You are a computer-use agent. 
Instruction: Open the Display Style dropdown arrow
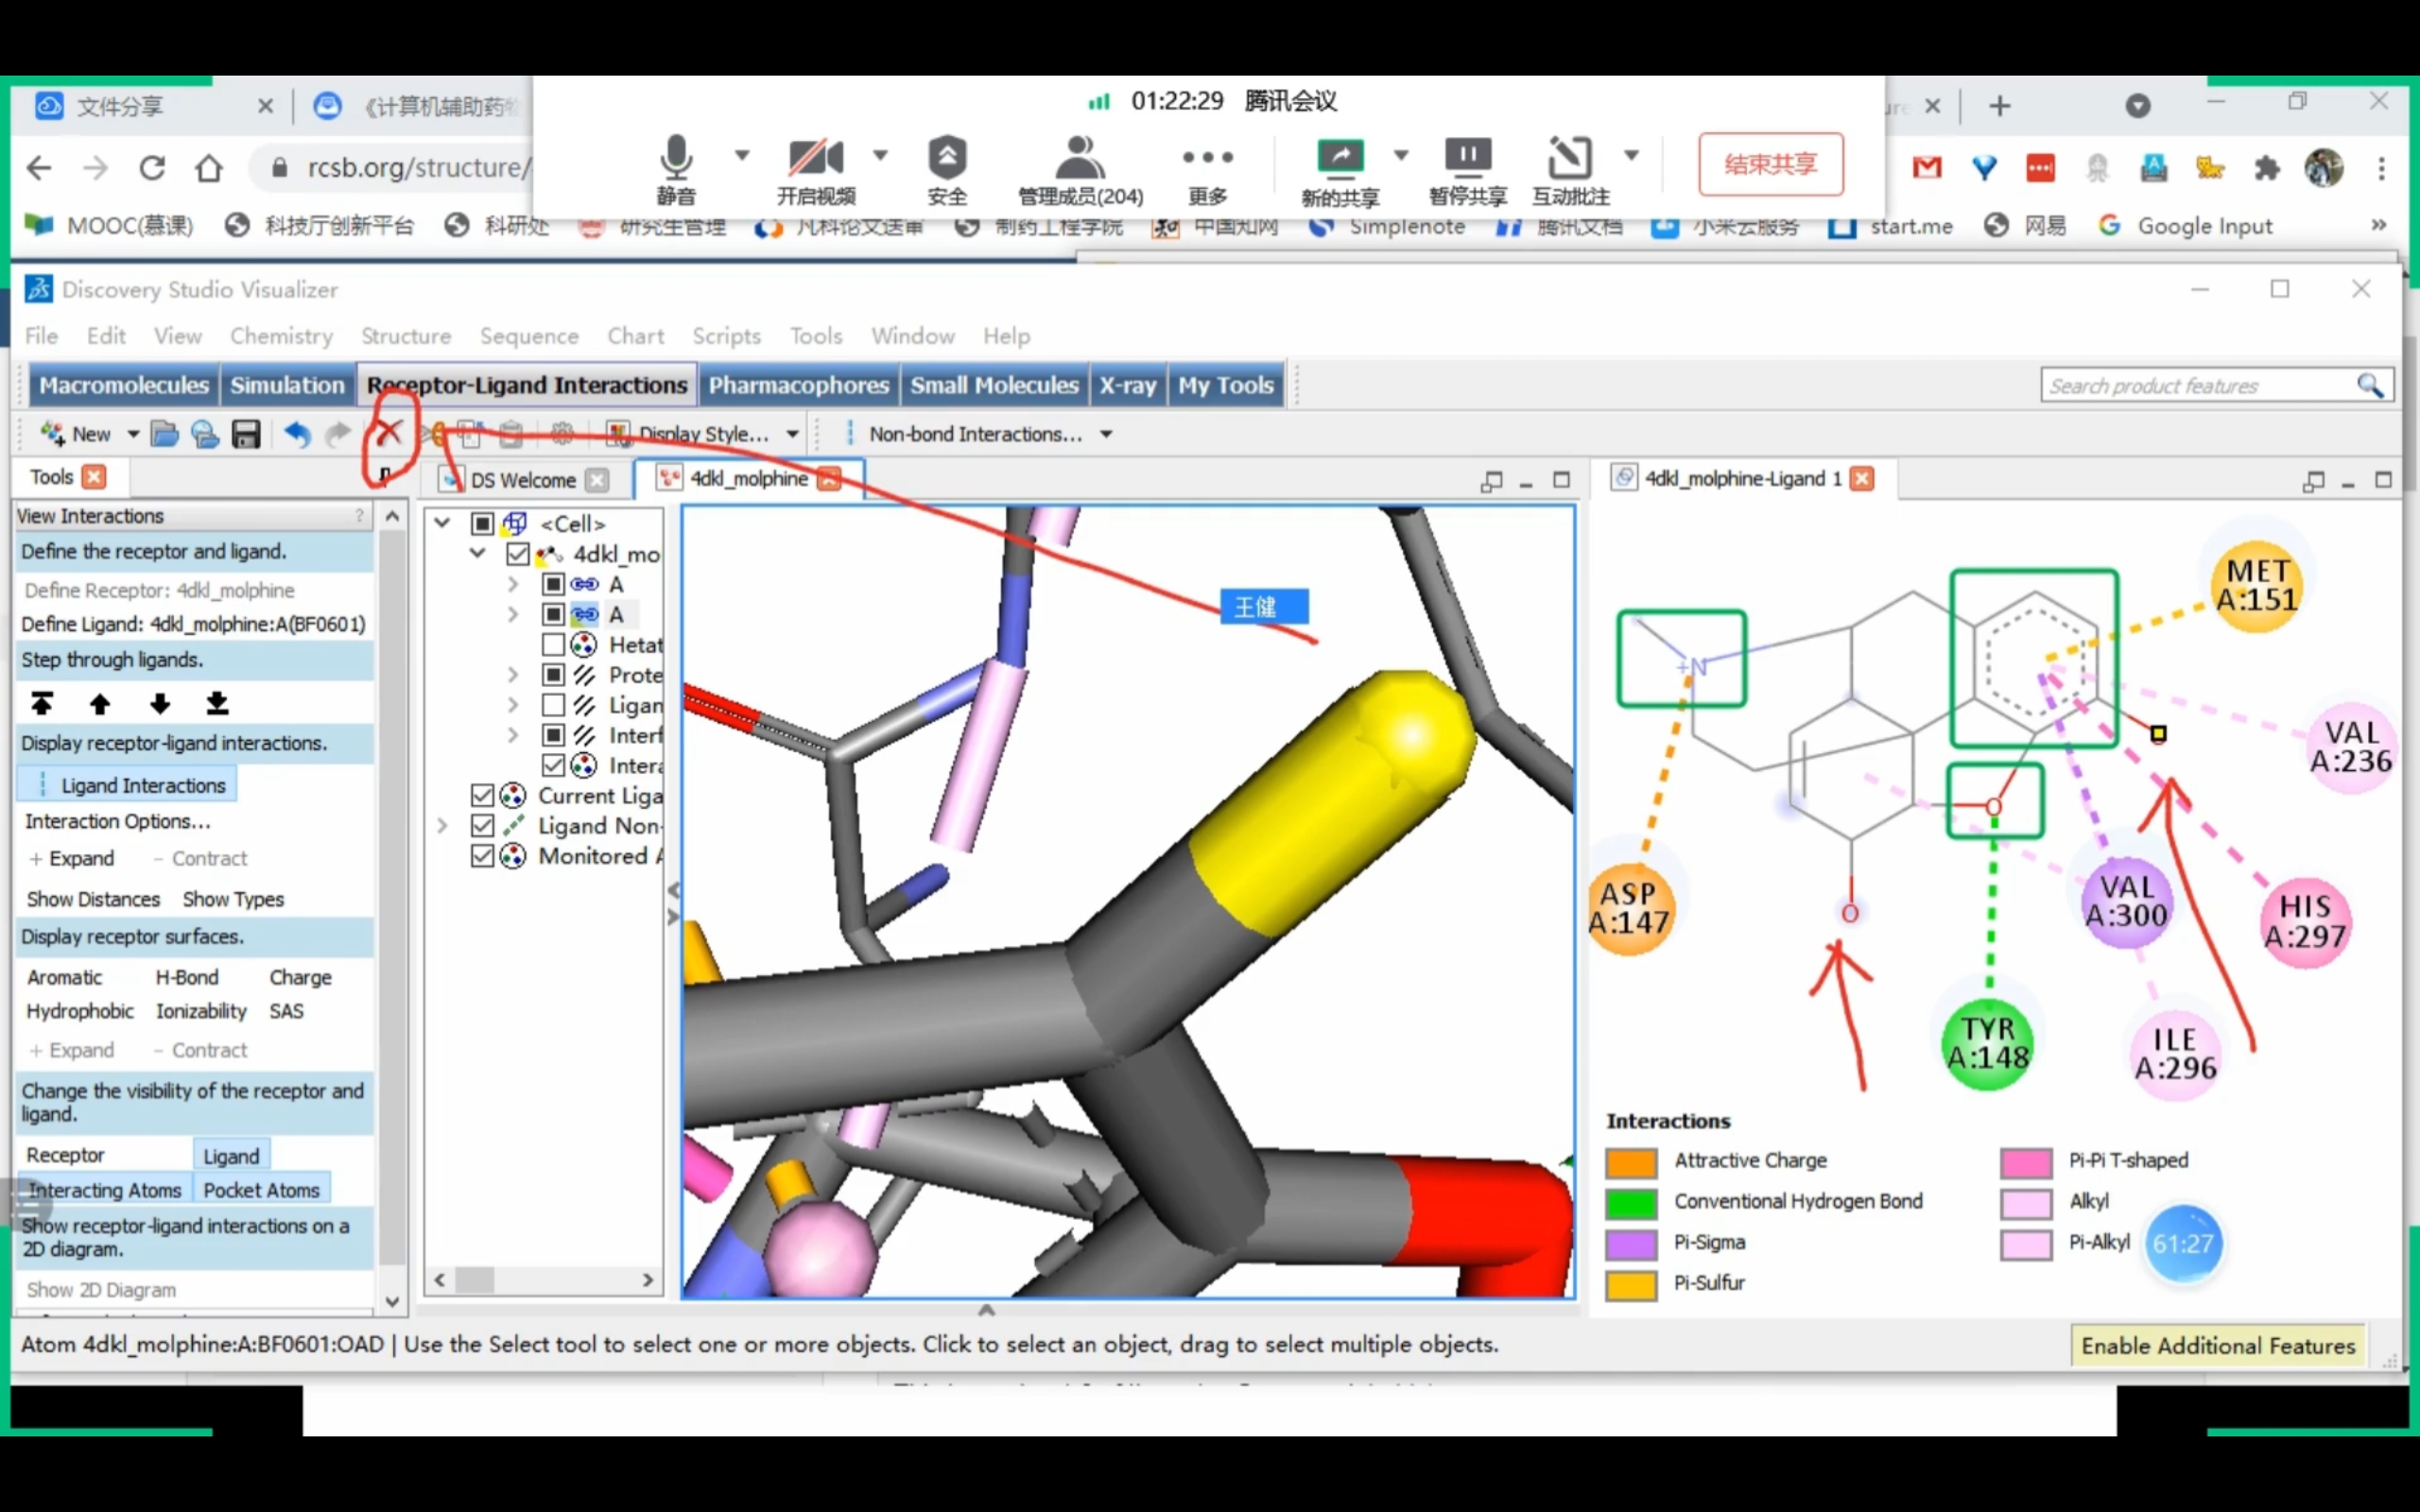point(793,434)
